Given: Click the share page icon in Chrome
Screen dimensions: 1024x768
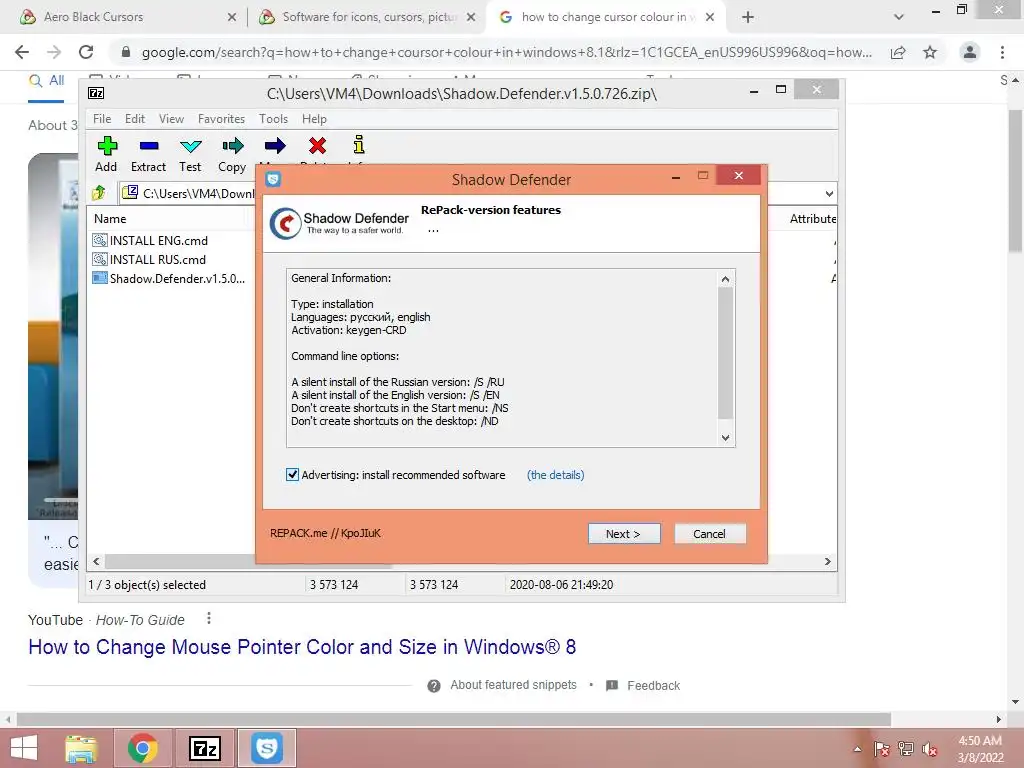Looking at the screenshot, I should 898,52.
